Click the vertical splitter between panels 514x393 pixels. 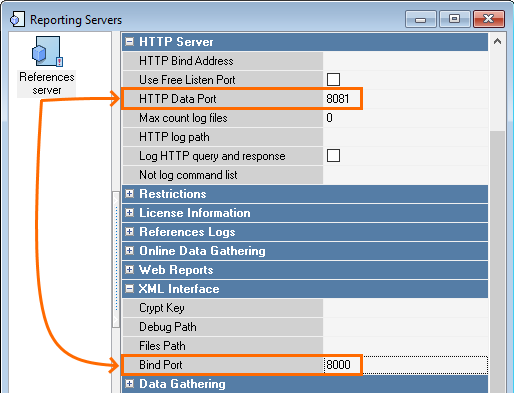click(x=116, y=260)
